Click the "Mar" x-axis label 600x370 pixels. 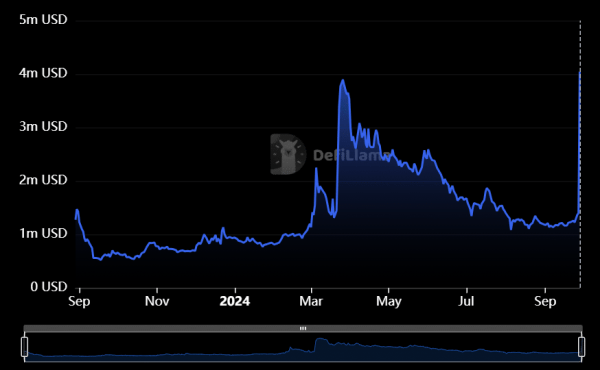[311, 302]
